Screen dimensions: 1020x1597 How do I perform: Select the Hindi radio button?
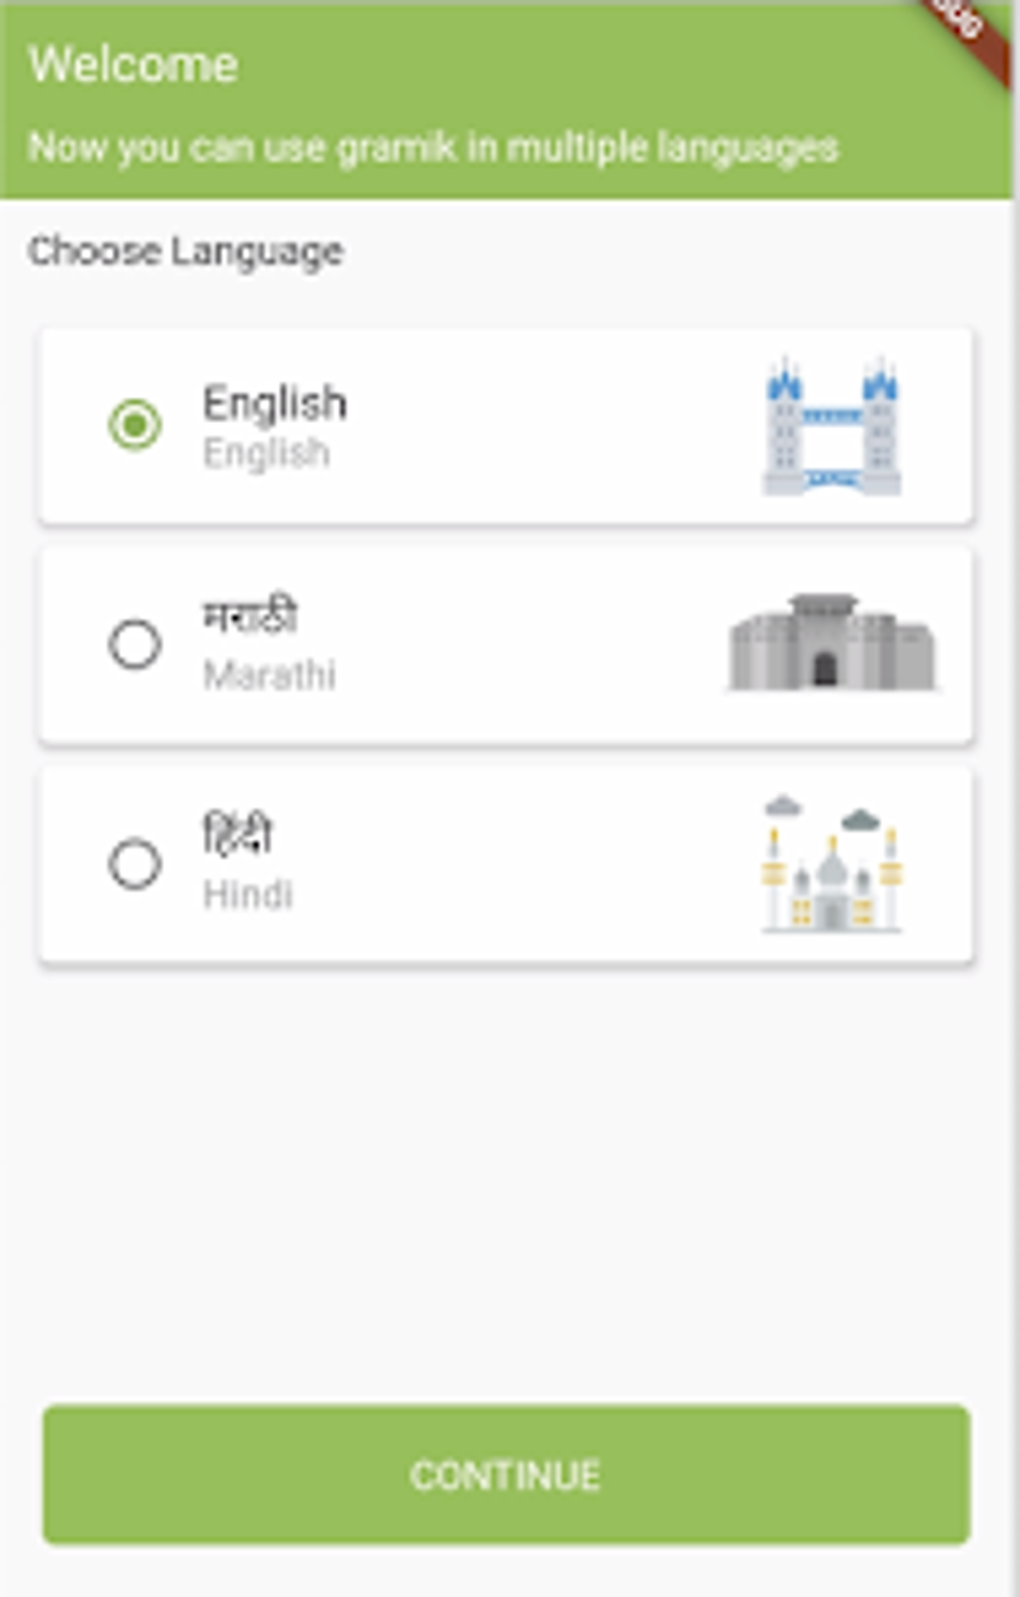pyautogui.click(x=135, y=864)
